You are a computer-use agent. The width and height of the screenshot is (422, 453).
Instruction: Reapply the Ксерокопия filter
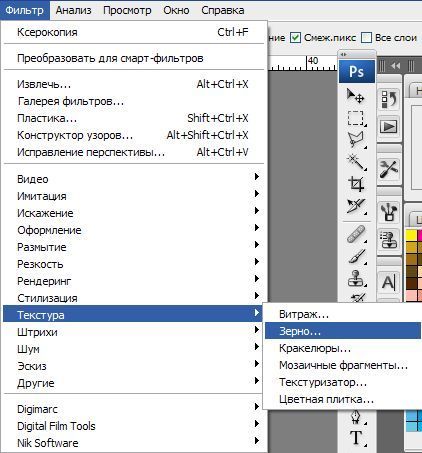pyautogui.click(x=134, y=32)
